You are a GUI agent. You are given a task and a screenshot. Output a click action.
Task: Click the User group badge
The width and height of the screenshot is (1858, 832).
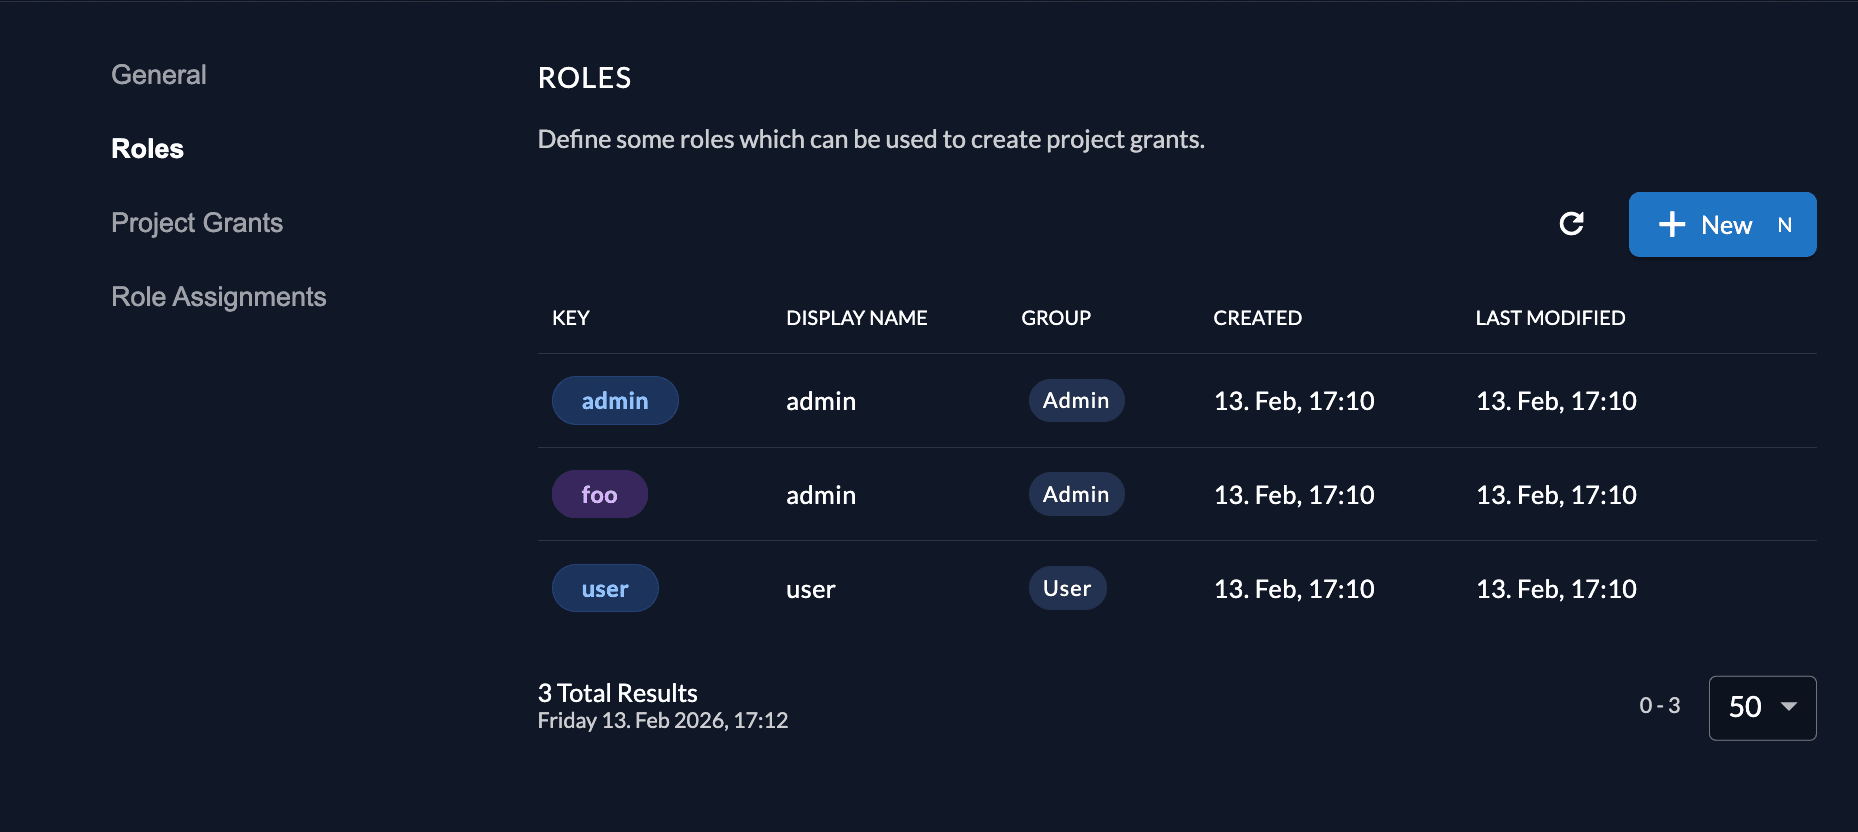1067,588
